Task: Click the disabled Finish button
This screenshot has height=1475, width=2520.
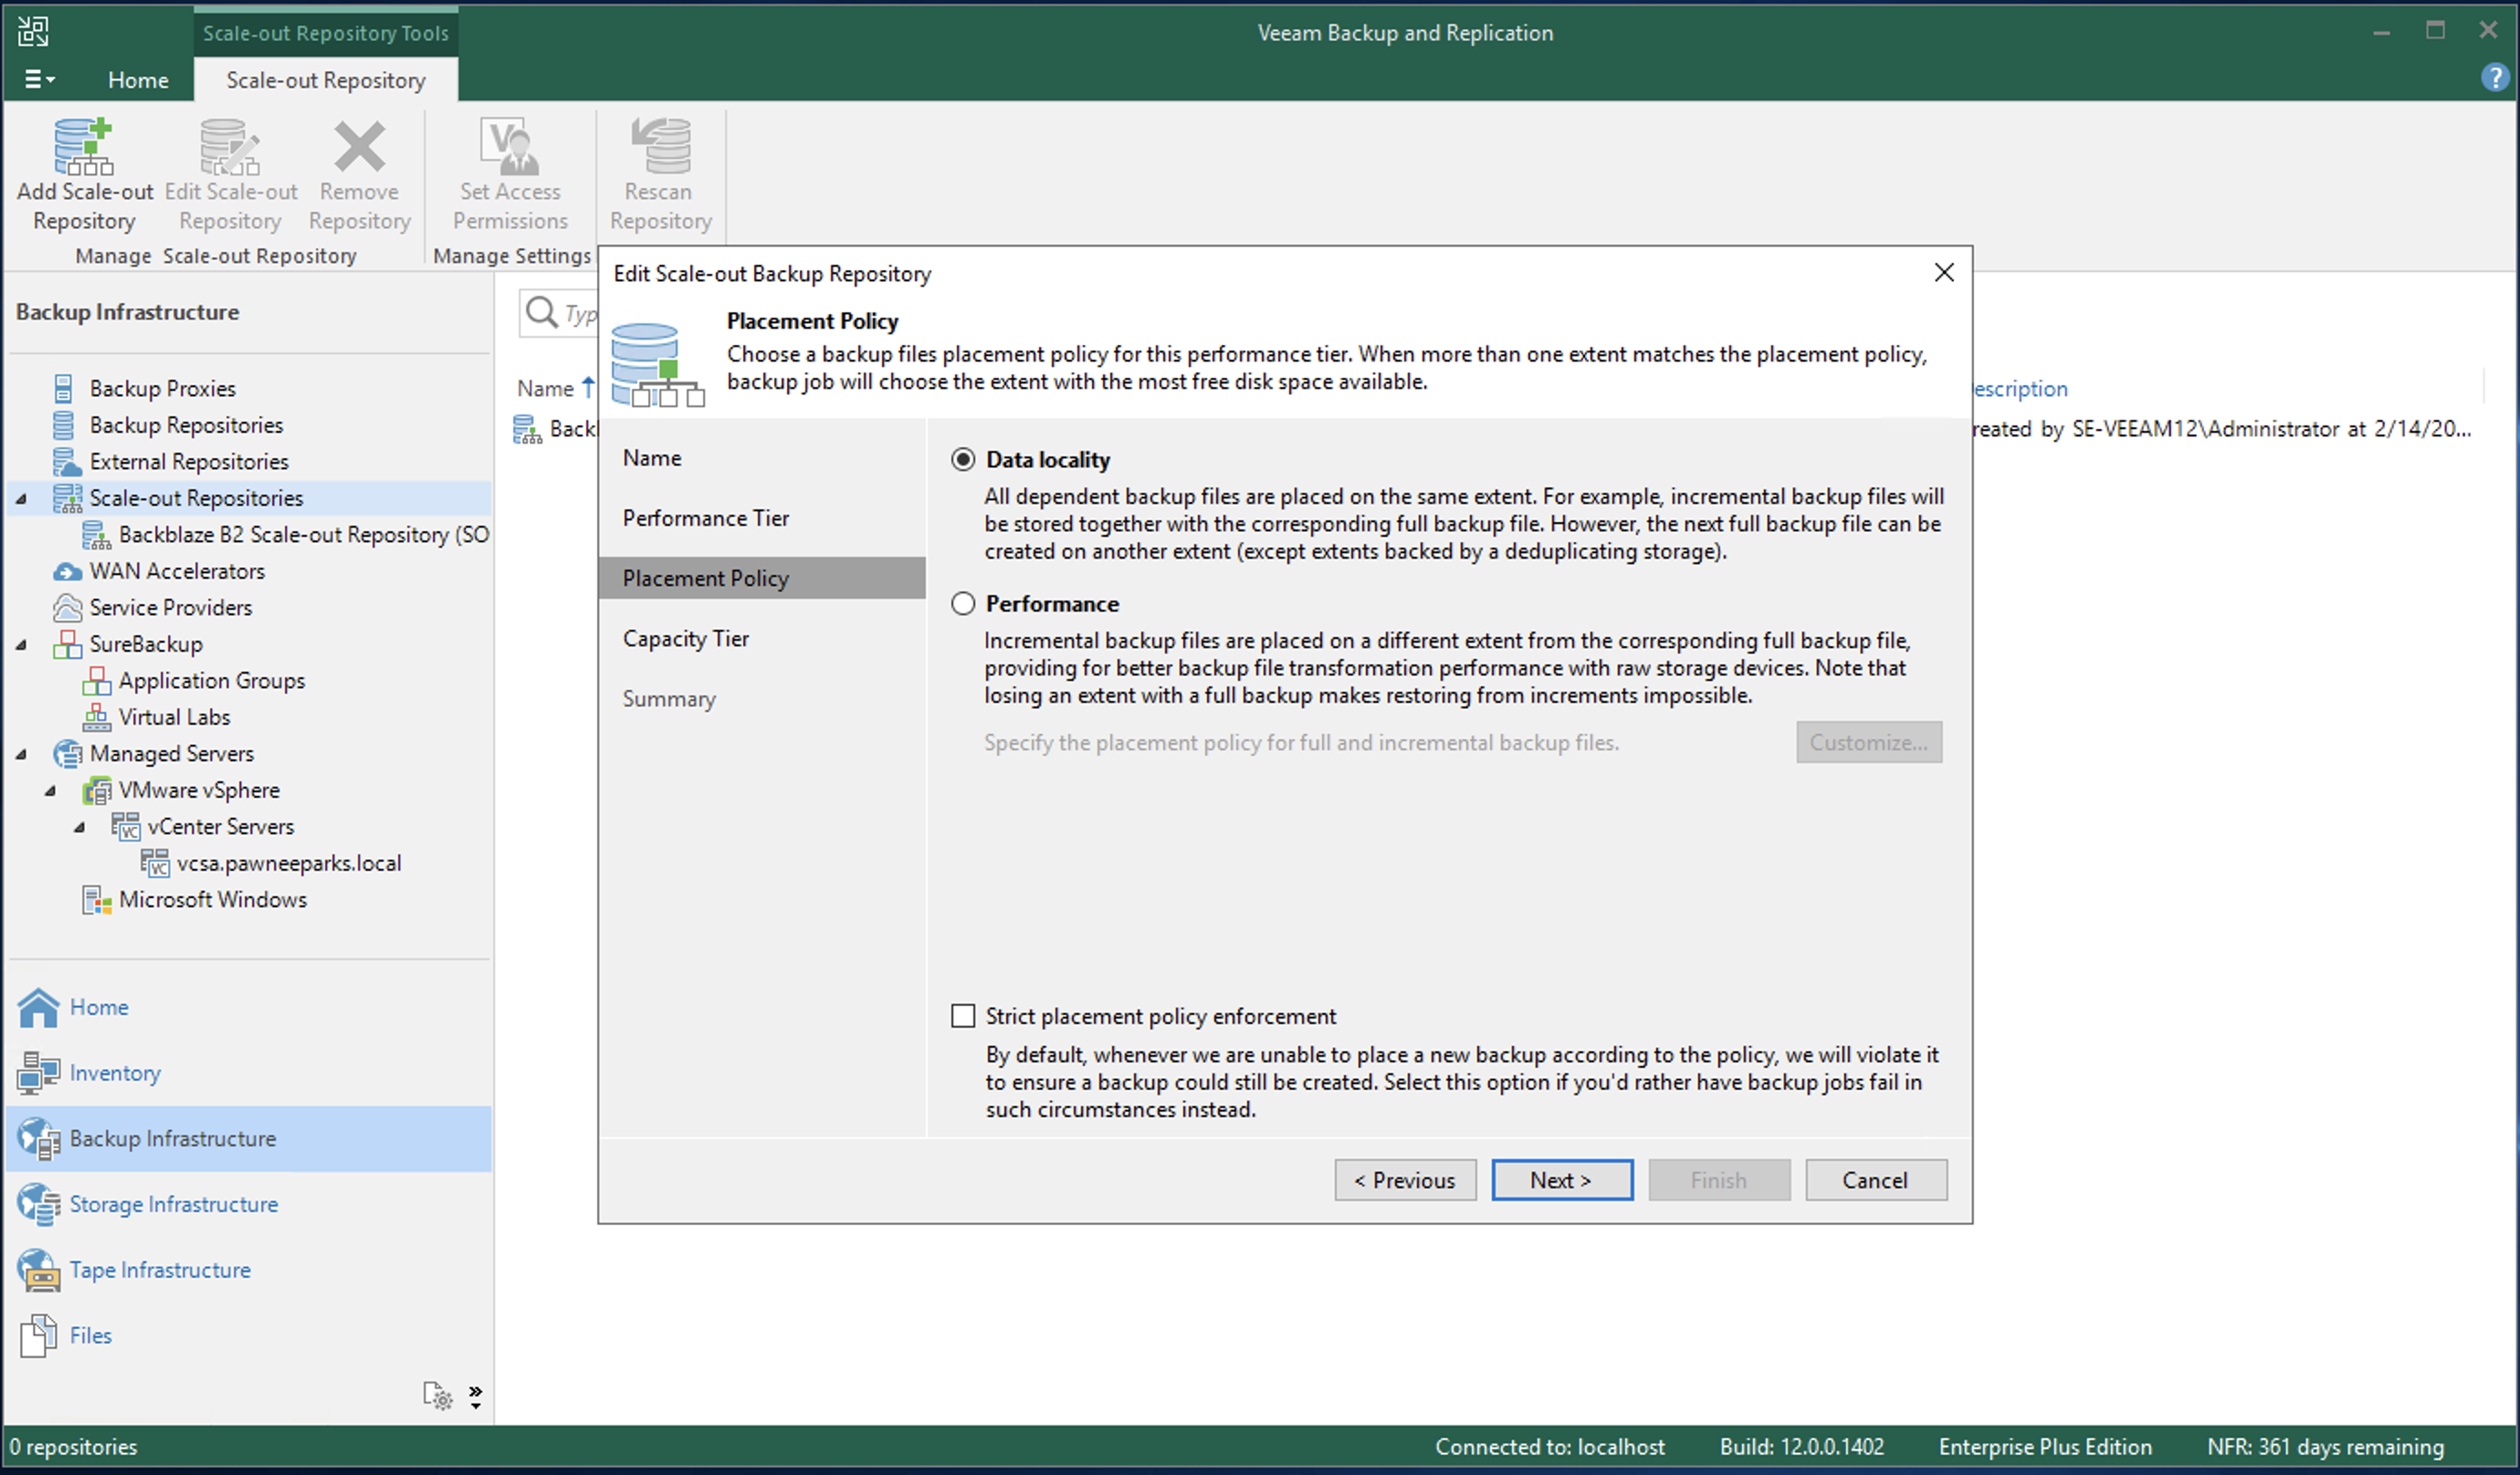Action: [1718, 1180]
